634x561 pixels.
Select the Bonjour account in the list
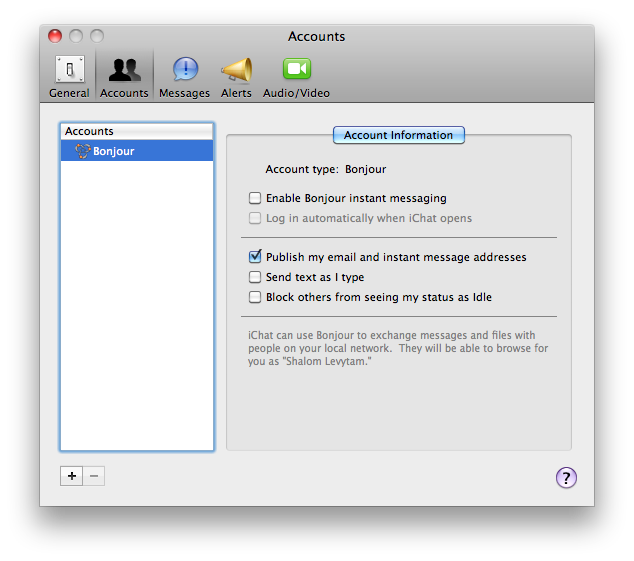click(x=137, y=151)
